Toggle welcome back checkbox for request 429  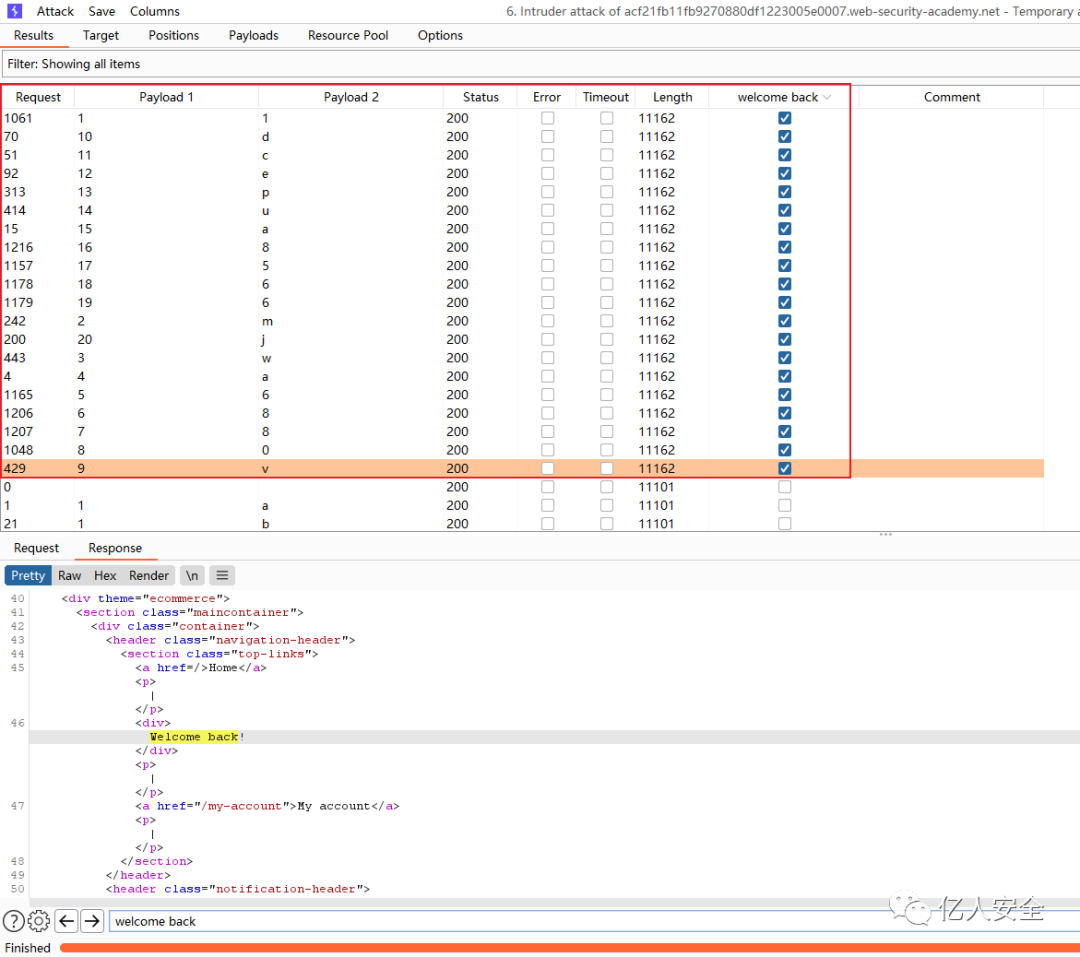click(785, 469)
